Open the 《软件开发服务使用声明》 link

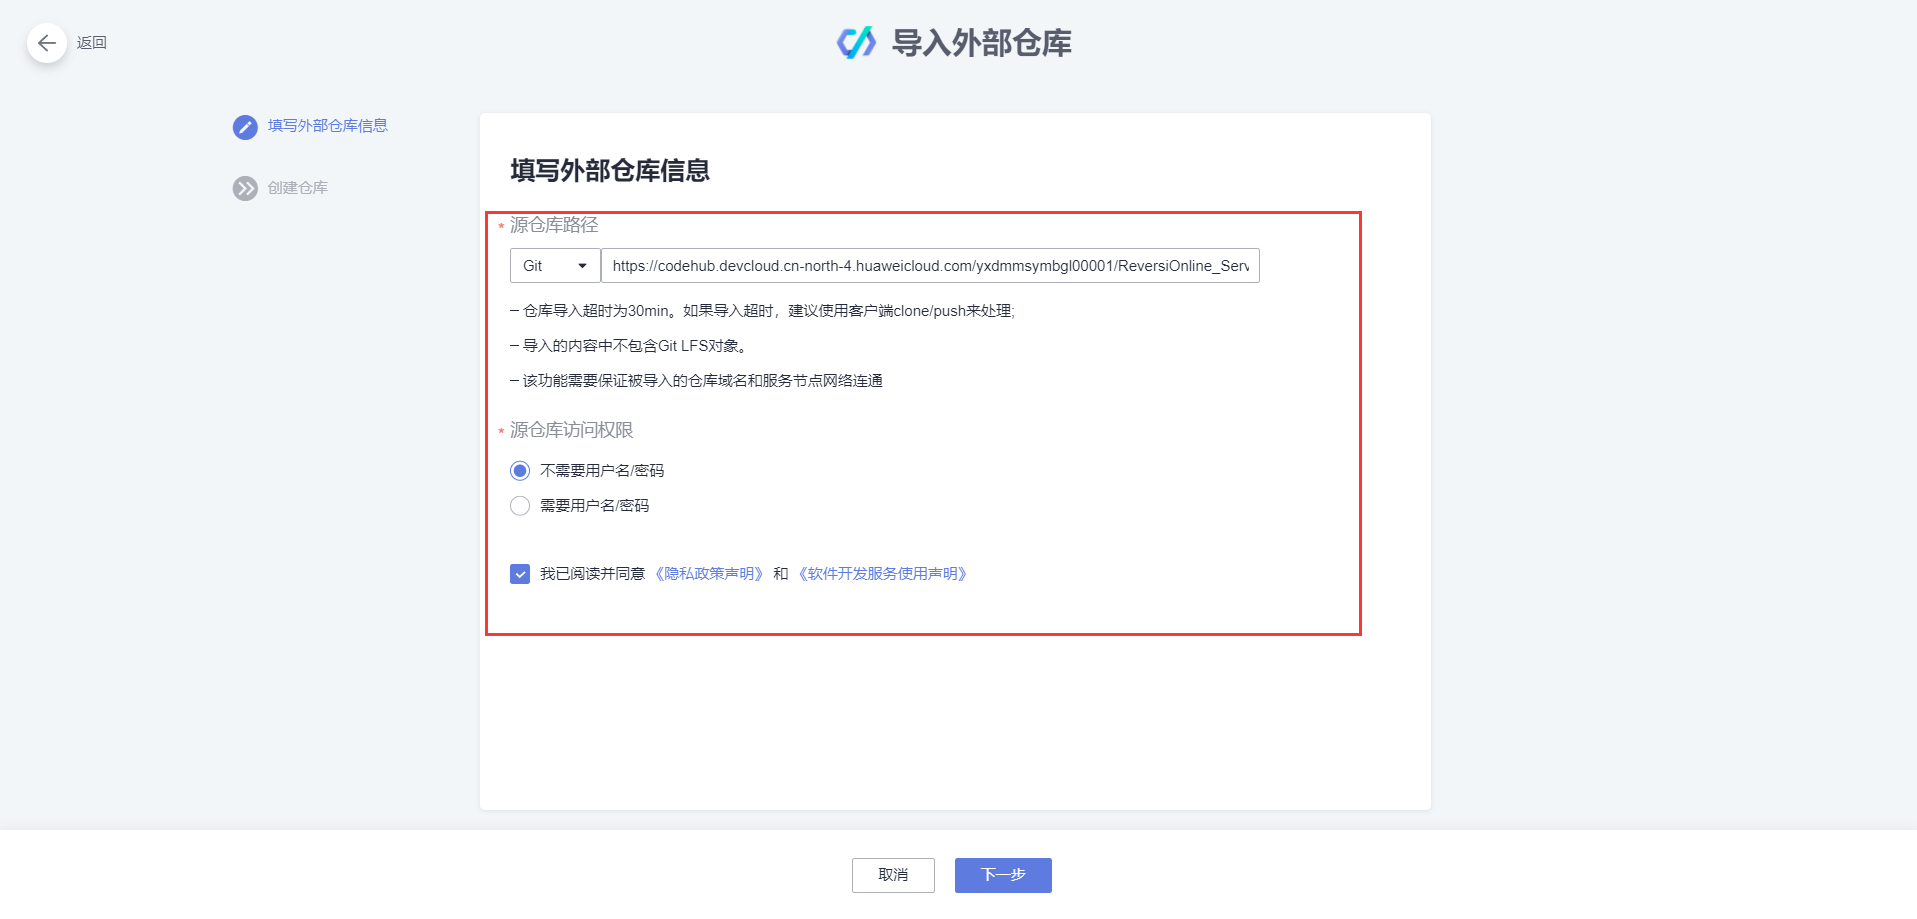coord(882,574)
